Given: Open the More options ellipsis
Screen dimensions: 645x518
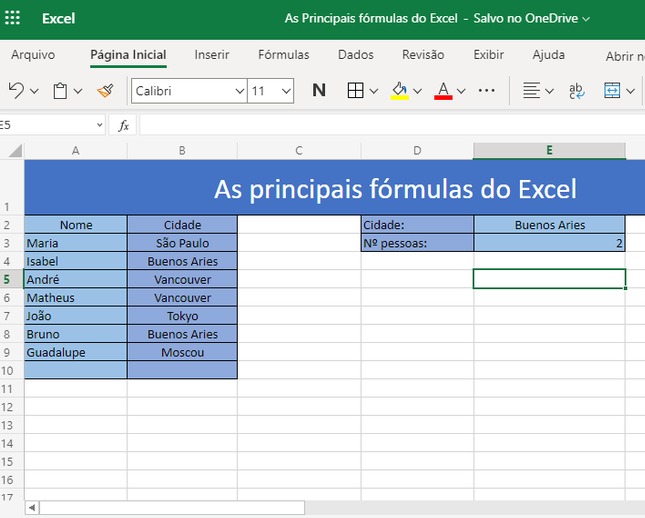Looking at the screenshot, I should (487, 90).
